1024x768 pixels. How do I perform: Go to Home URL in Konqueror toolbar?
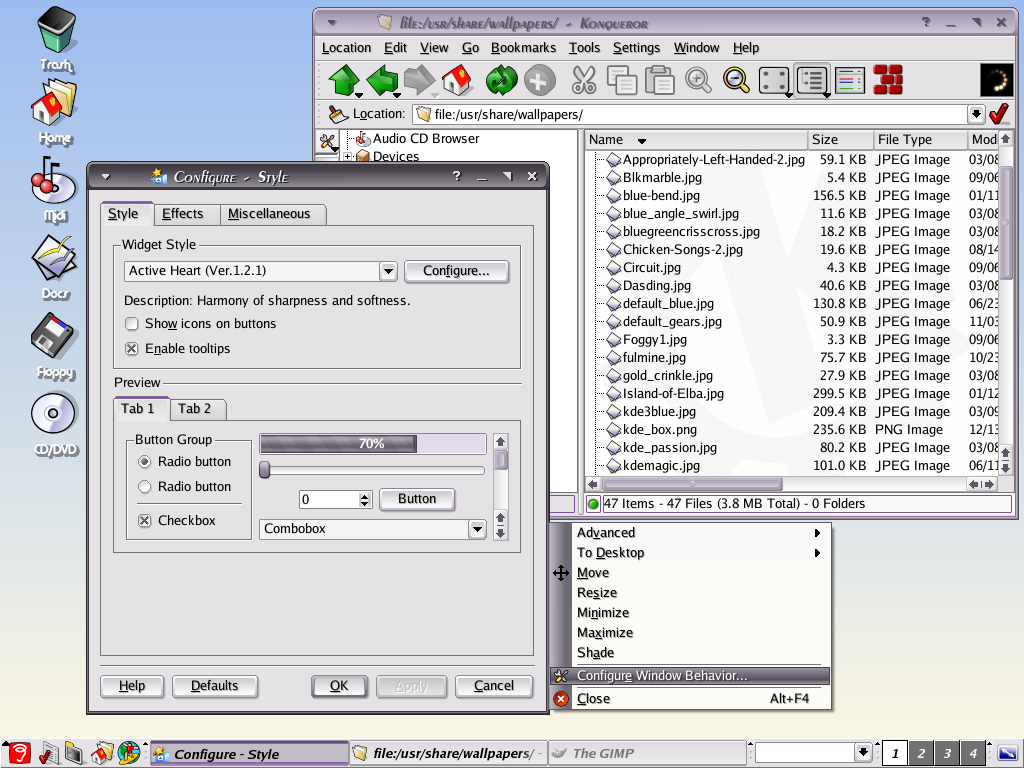[x=456, y=80]
